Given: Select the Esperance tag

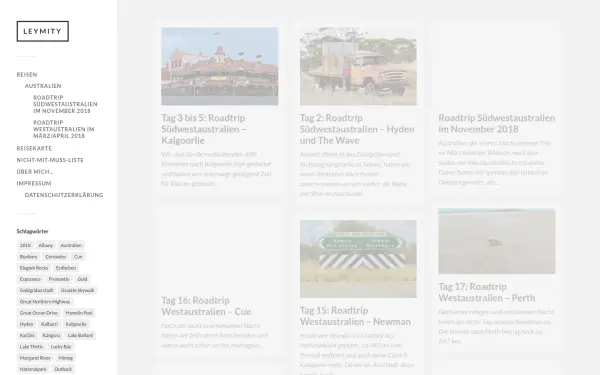Looking at the screenshot, I should point(30,279).
